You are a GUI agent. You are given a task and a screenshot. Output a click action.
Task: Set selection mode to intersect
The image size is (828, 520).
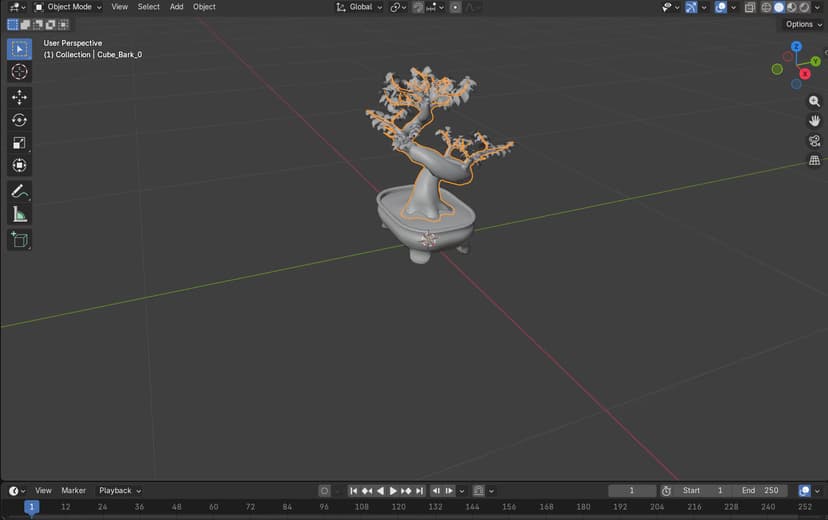(63, 24)
